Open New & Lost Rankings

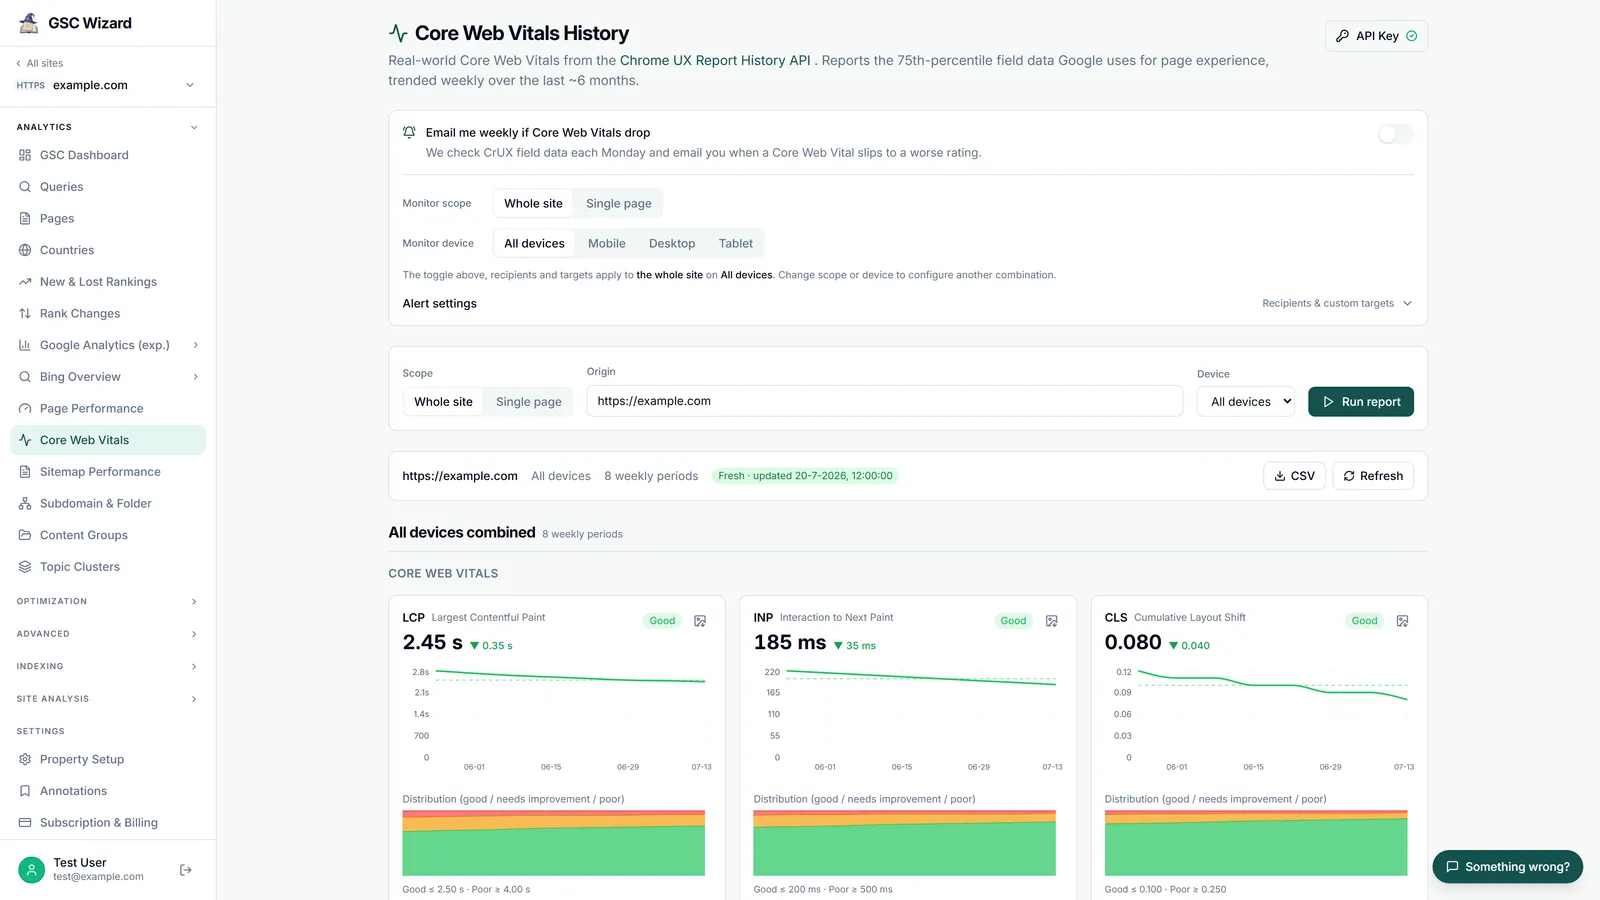point(108,282)
